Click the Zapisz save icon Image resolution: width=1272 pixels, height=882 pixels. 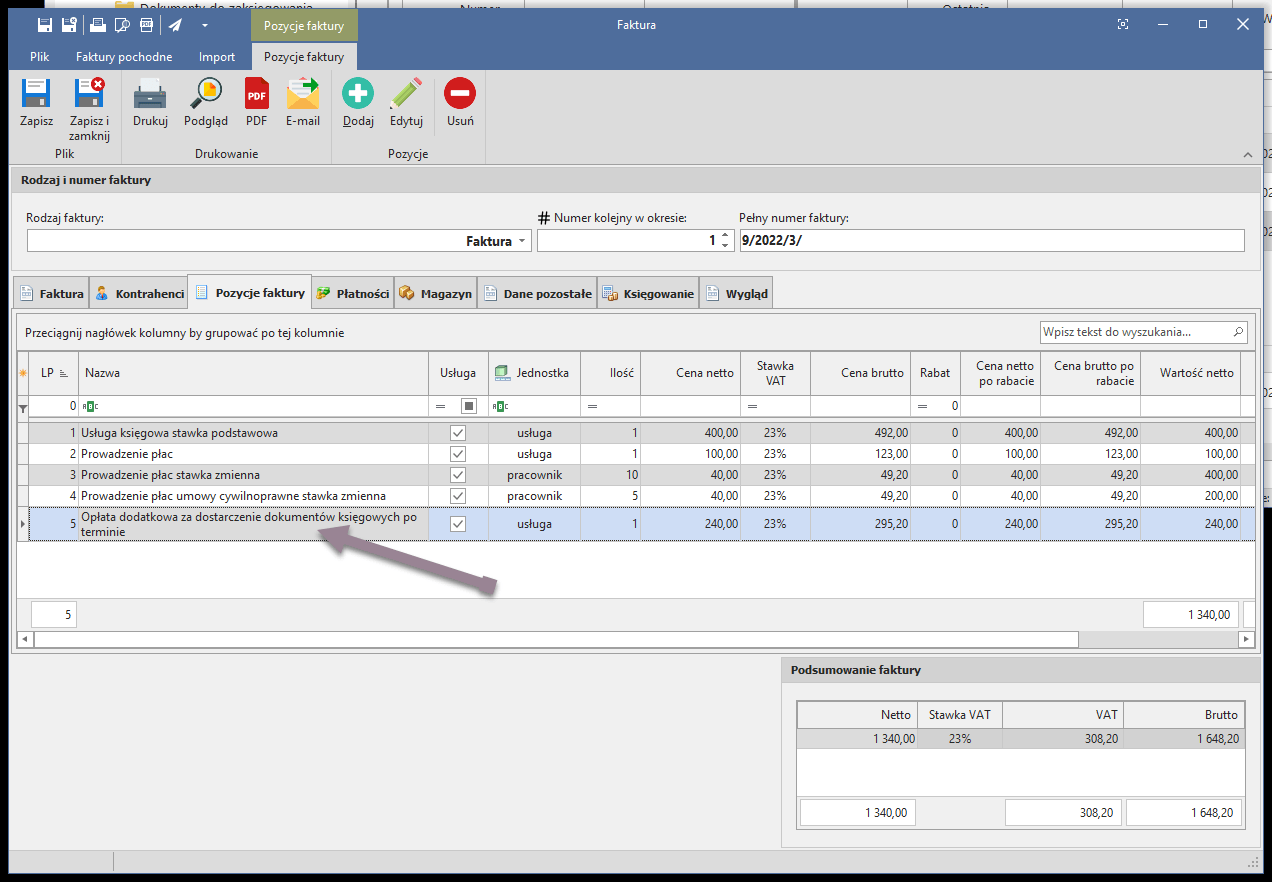click(36, 95)
